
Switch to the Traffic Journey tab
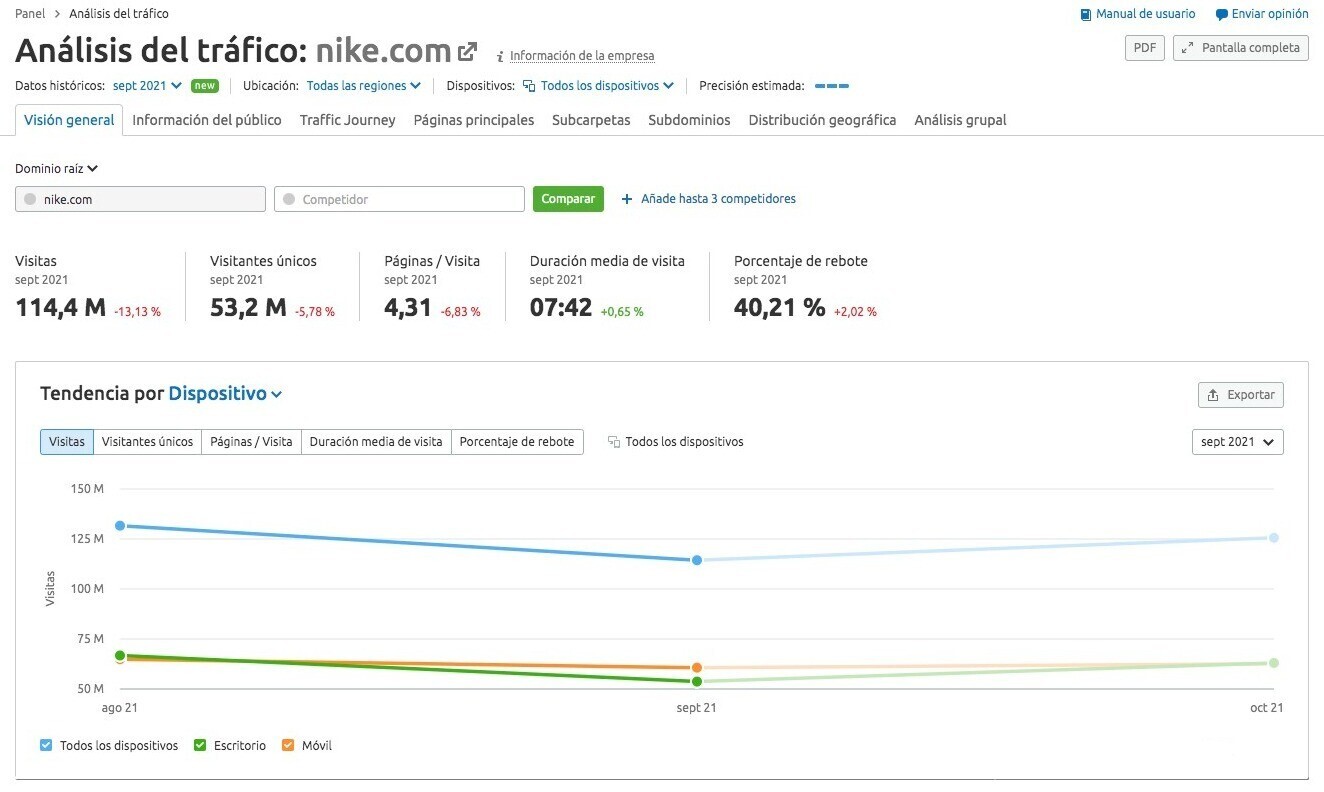(347, 120)
